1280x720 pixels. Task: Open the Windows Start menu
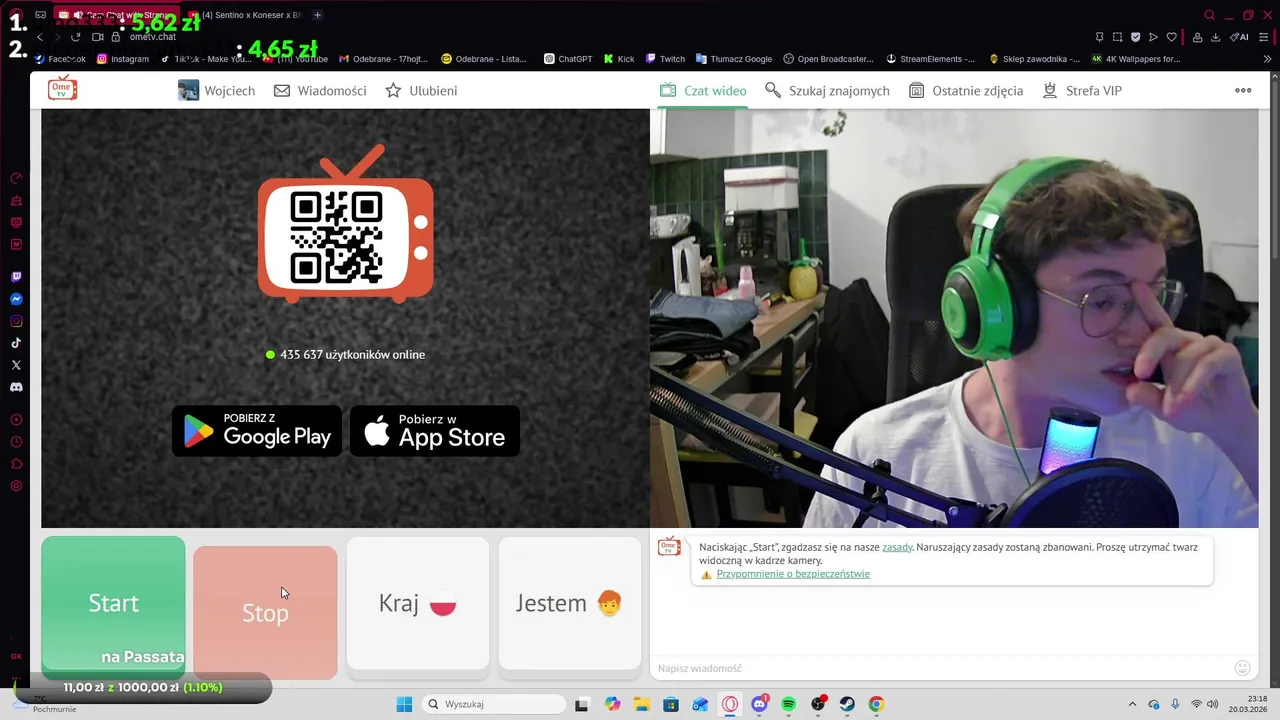[404, 704]
